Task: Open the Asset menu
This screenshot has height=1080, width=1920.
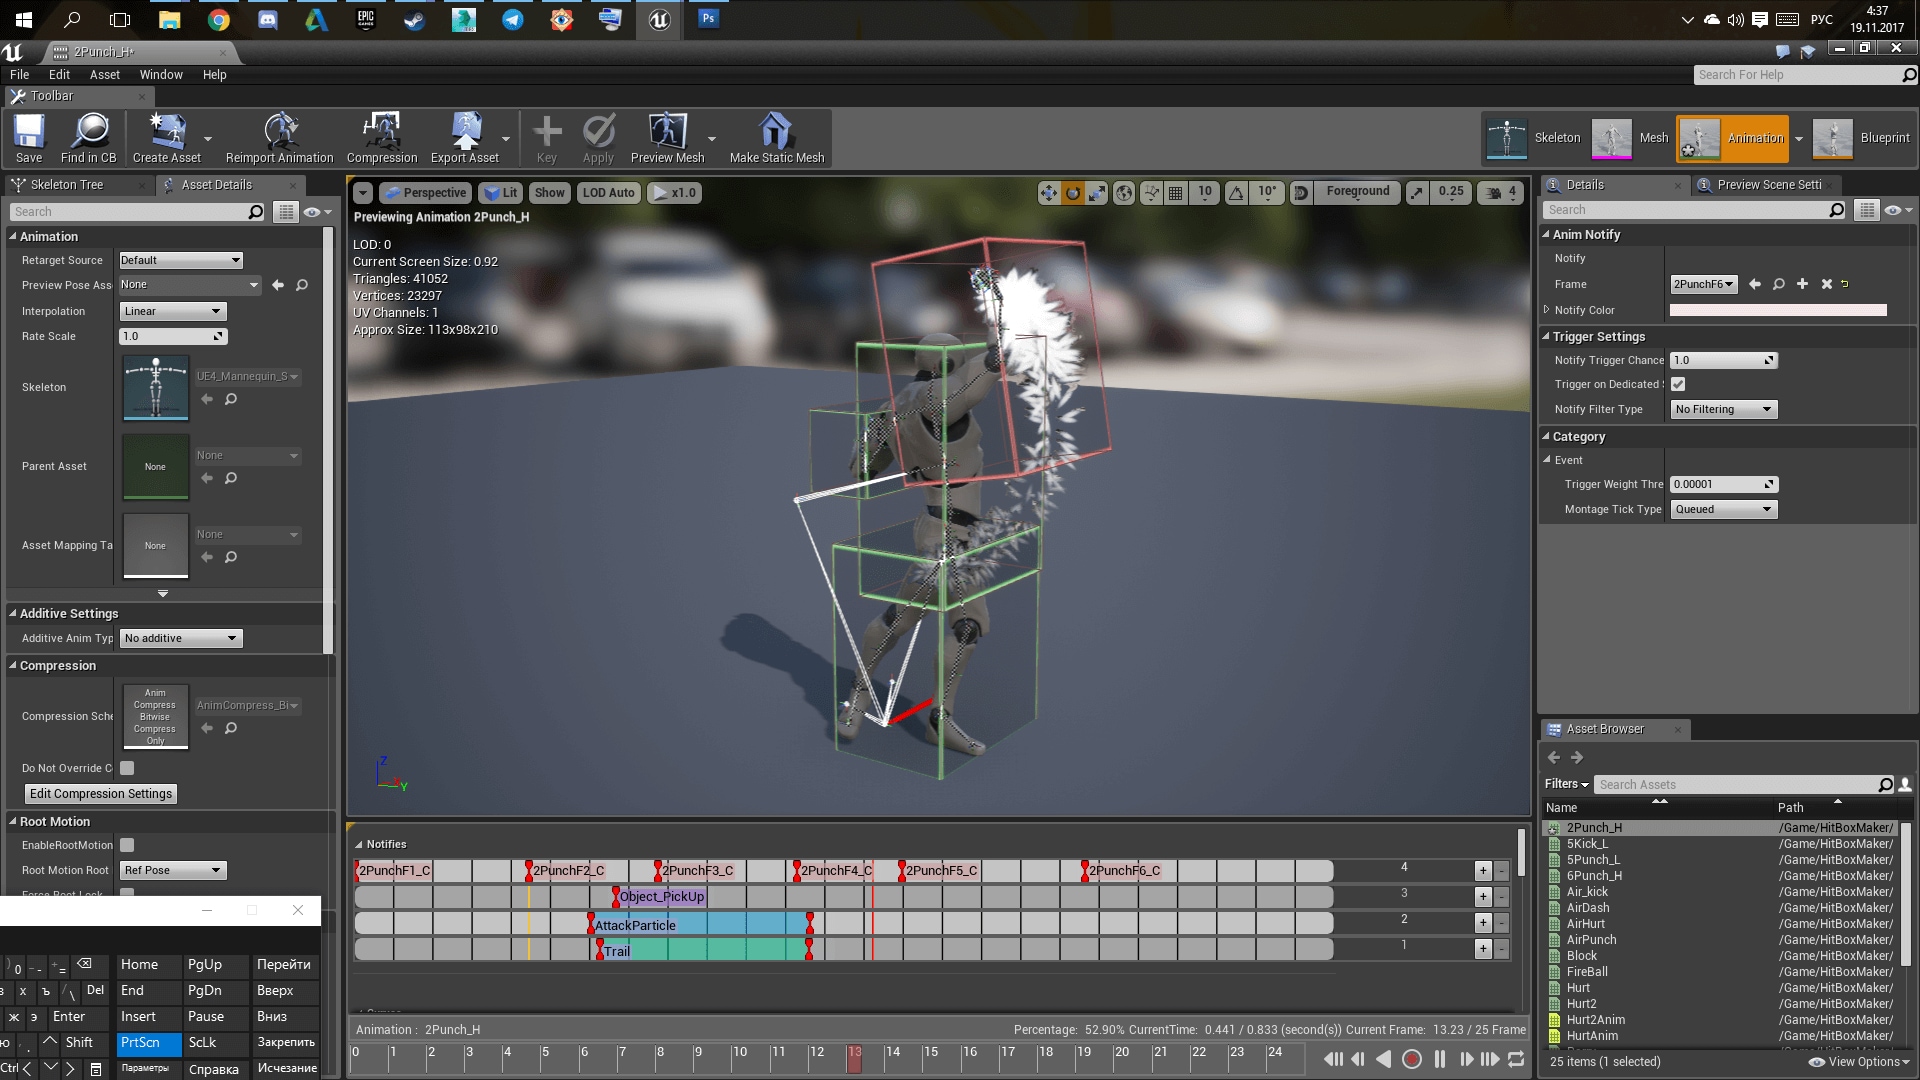Action: point(104,74)
